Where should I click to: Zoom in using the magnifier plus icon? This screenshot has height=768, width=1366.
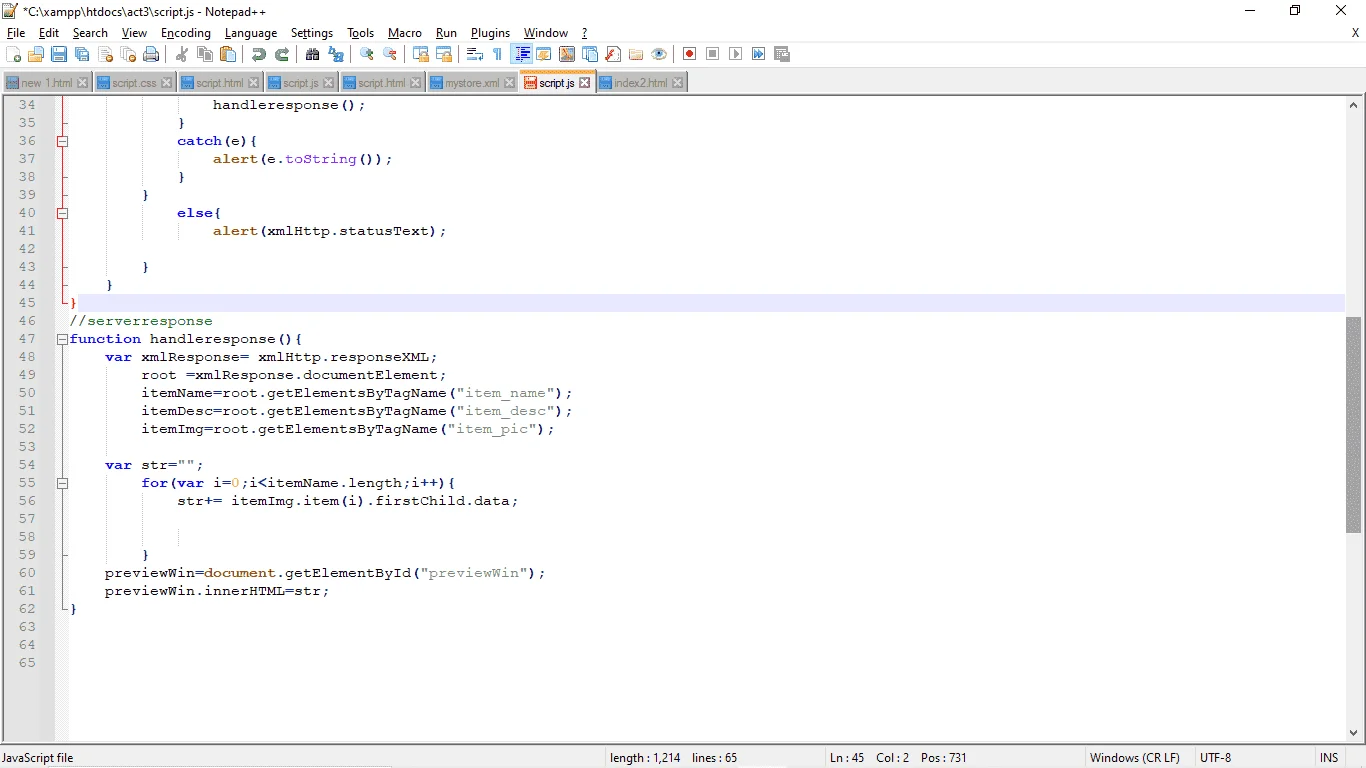click(367, 54)
